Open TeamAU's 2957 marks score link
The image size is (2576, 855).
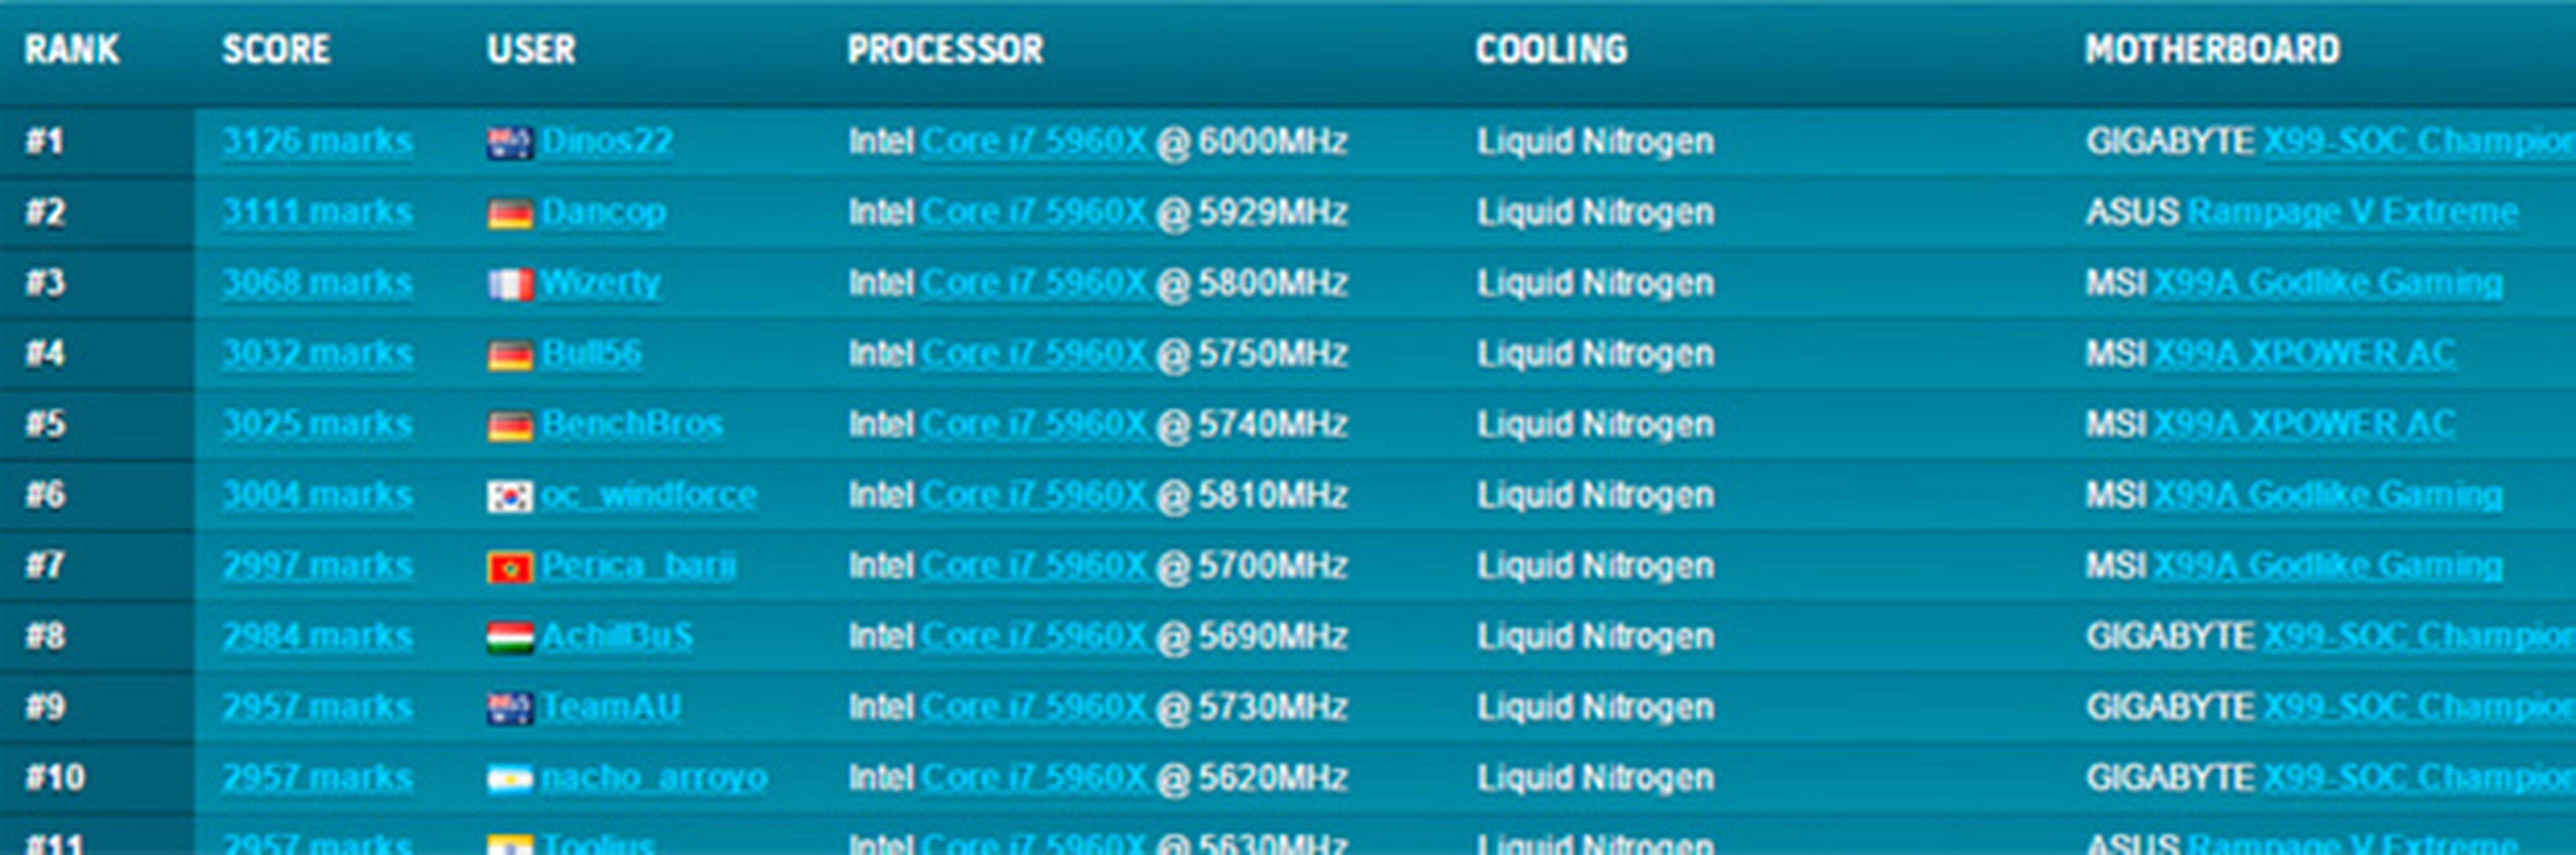317,707
